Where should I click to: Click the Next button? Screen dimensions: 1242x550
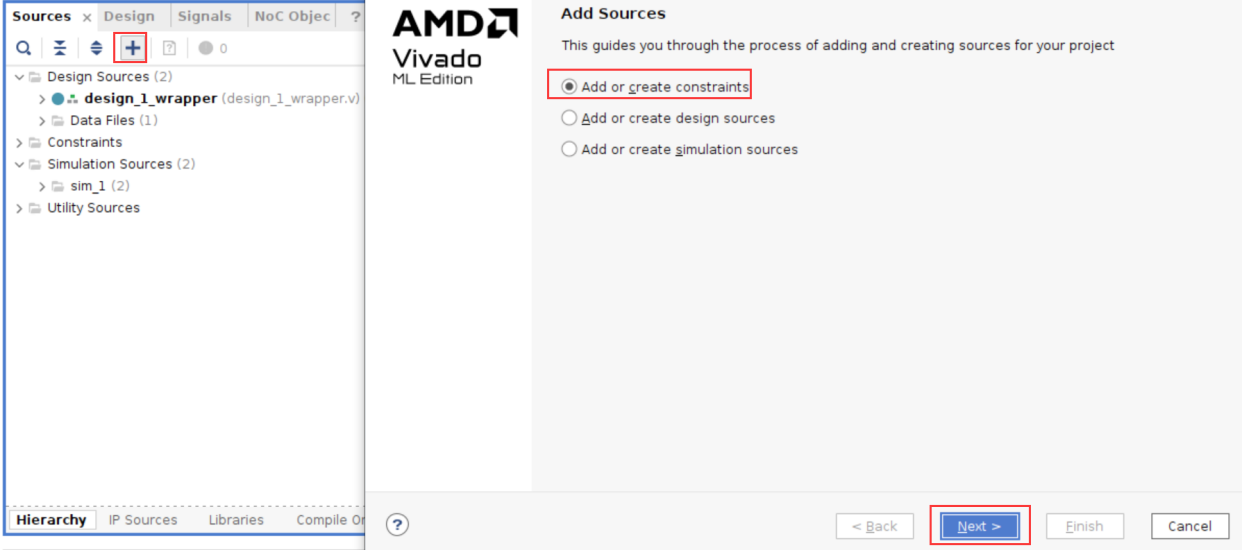click(979, 526)
